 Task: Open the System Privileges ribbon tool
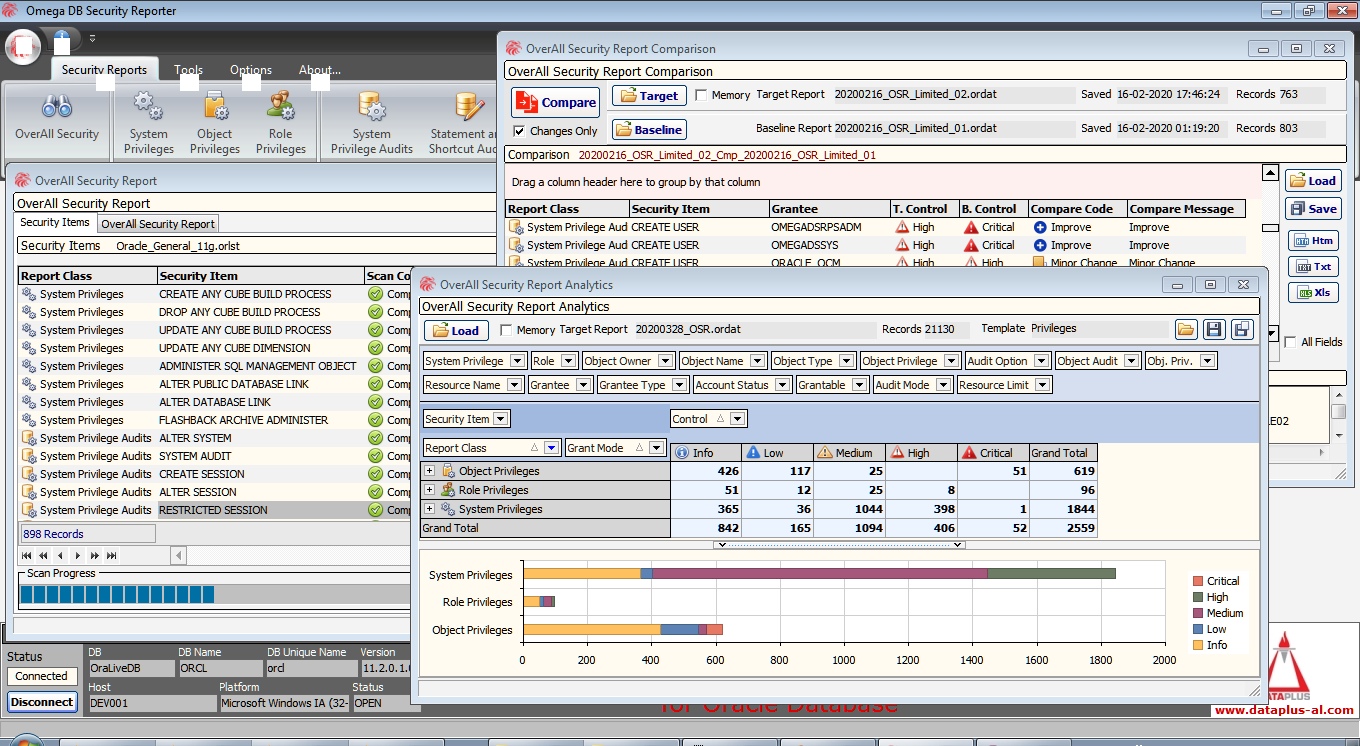coord(149,124)
